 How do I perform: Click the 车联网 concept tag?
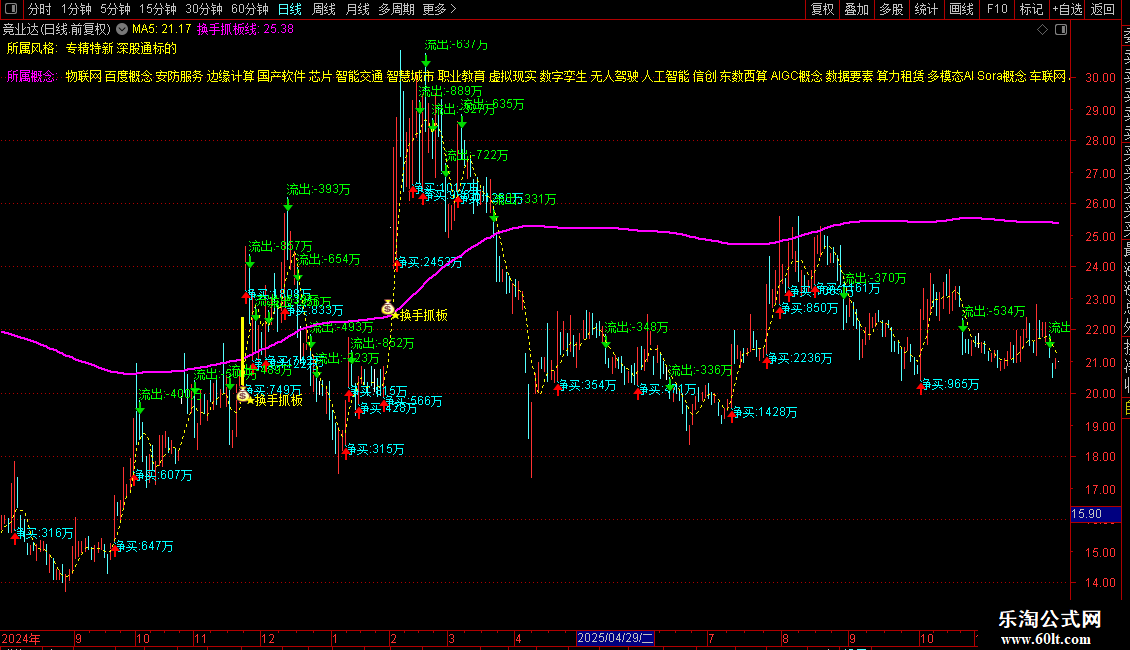tap(1047, 76)
